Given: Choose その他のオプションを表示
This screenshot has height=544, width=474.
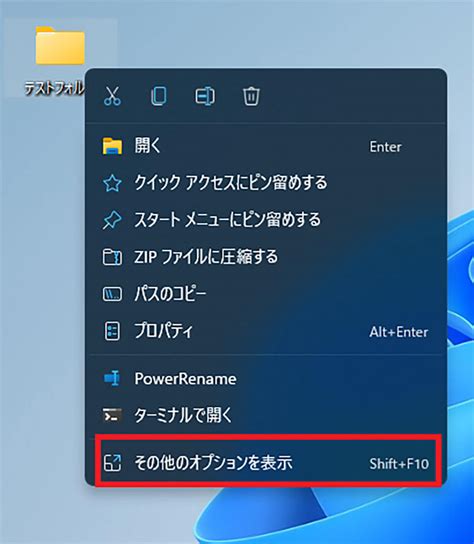Looking at the screenshot, I should [x=266, y=462].
